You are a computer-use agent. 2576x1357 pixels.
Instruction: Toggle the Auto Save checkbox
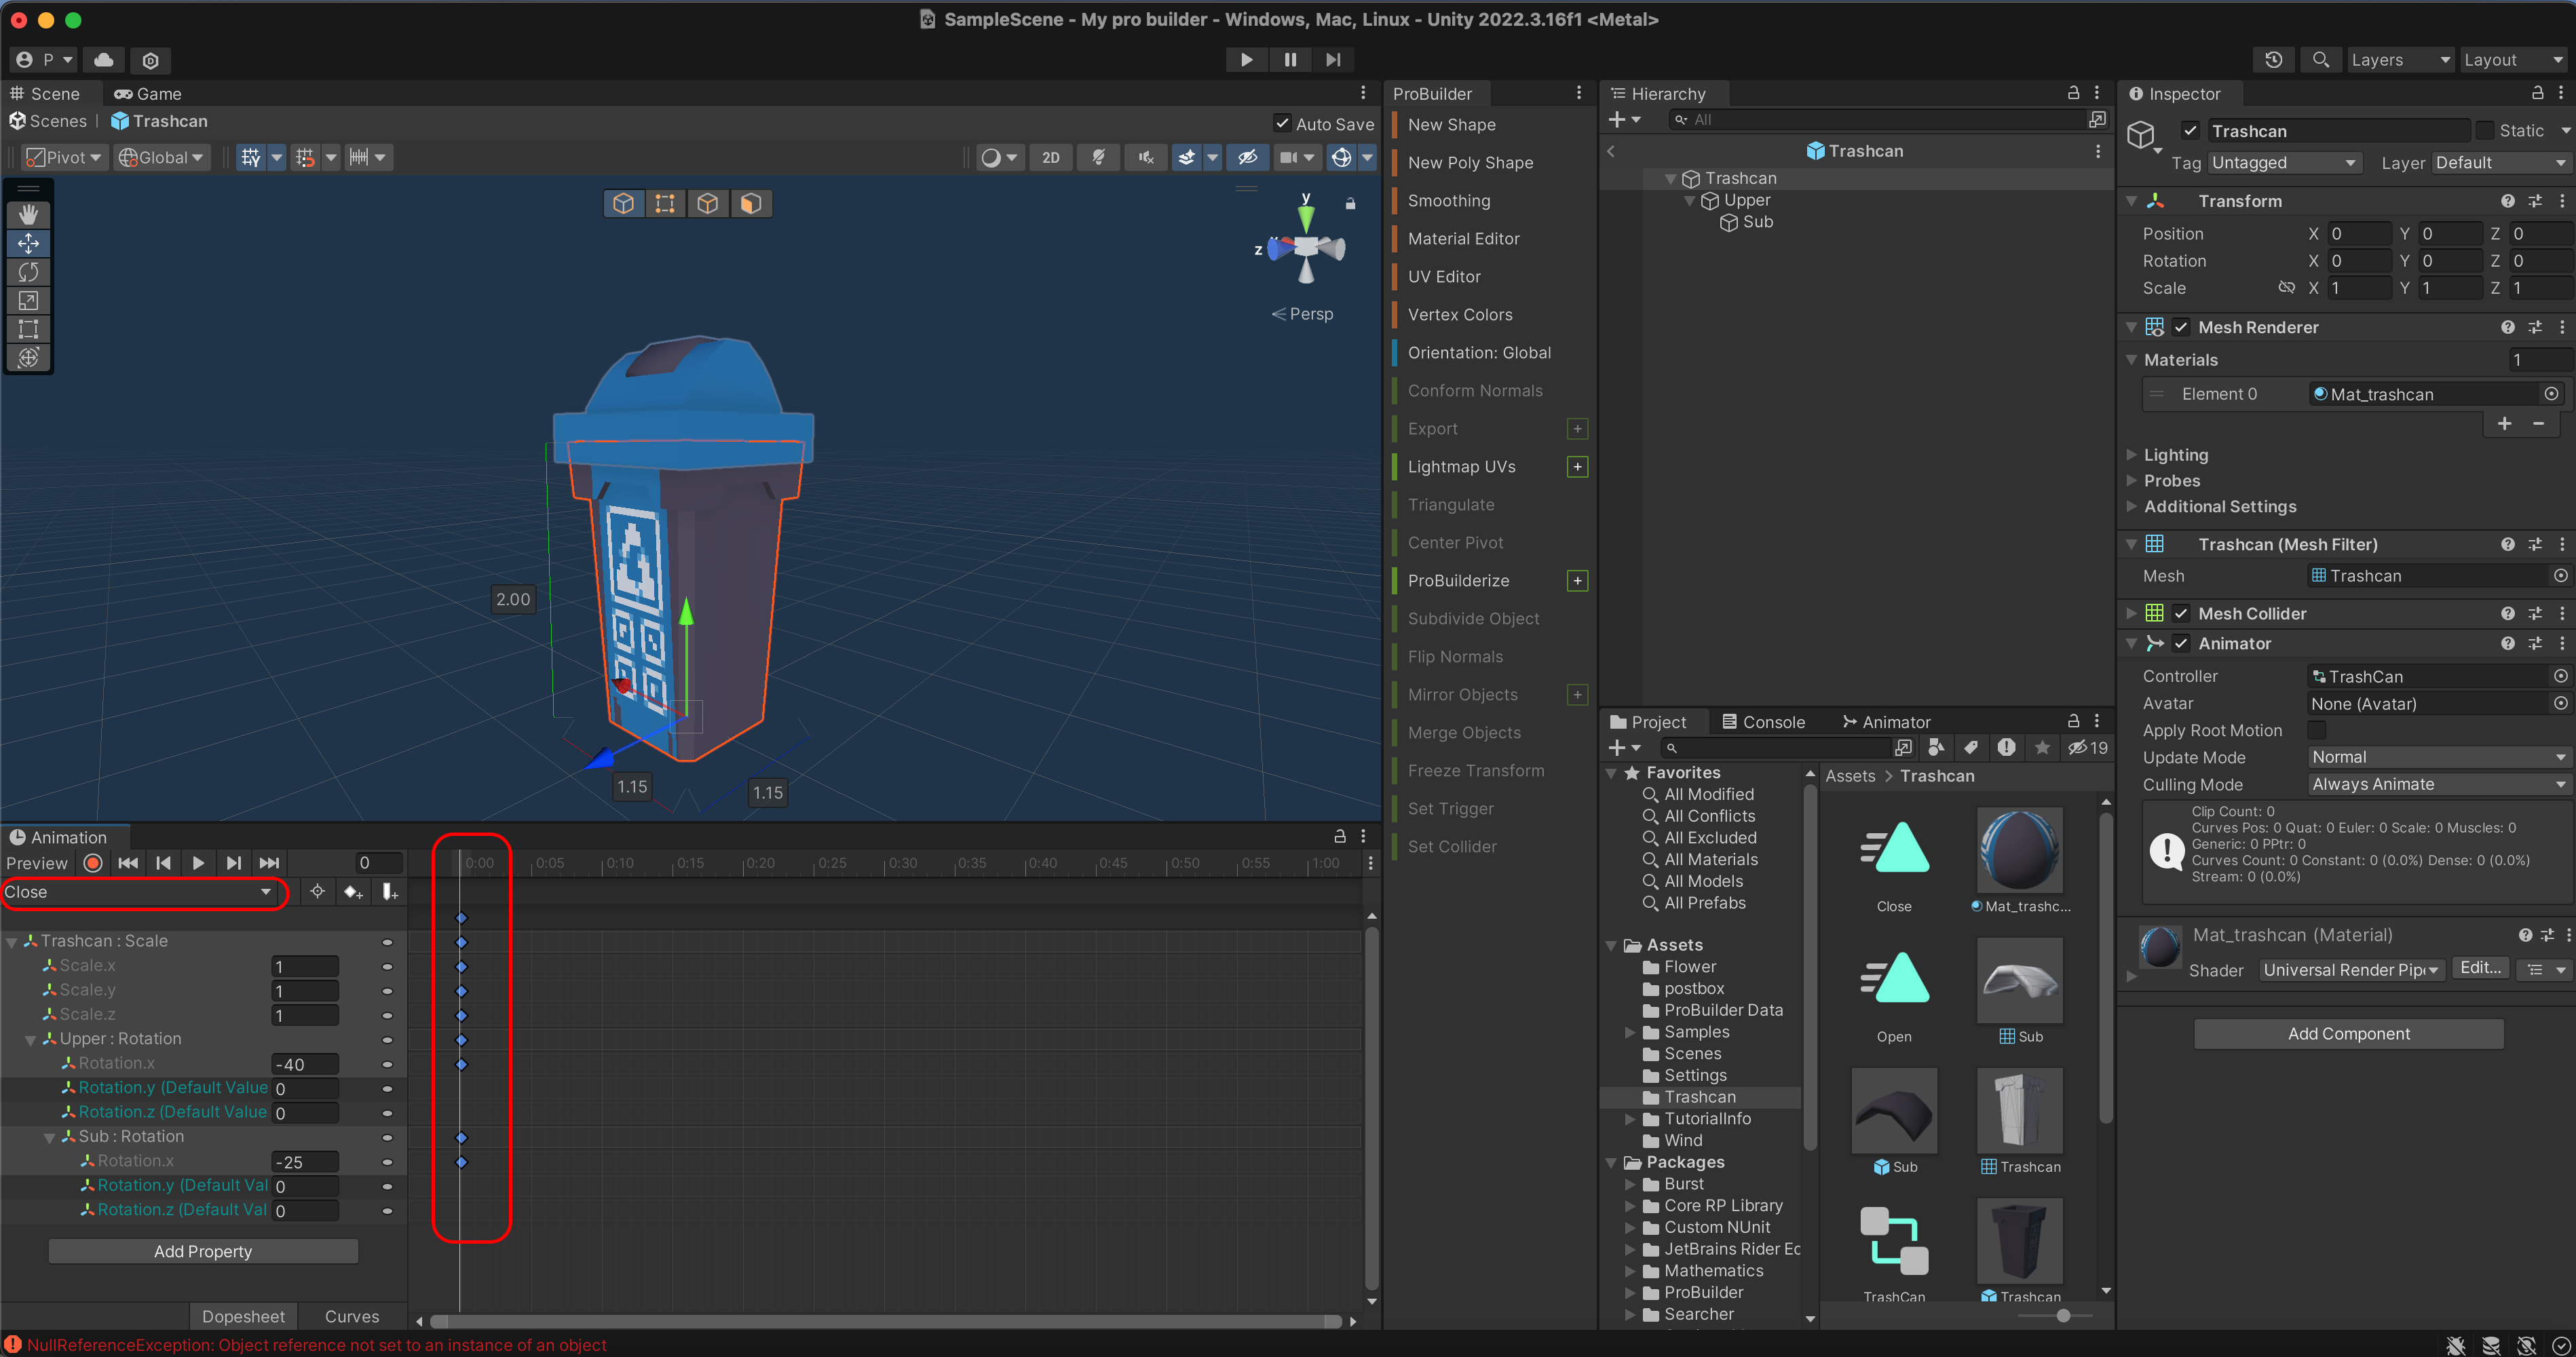[1282, 123]
